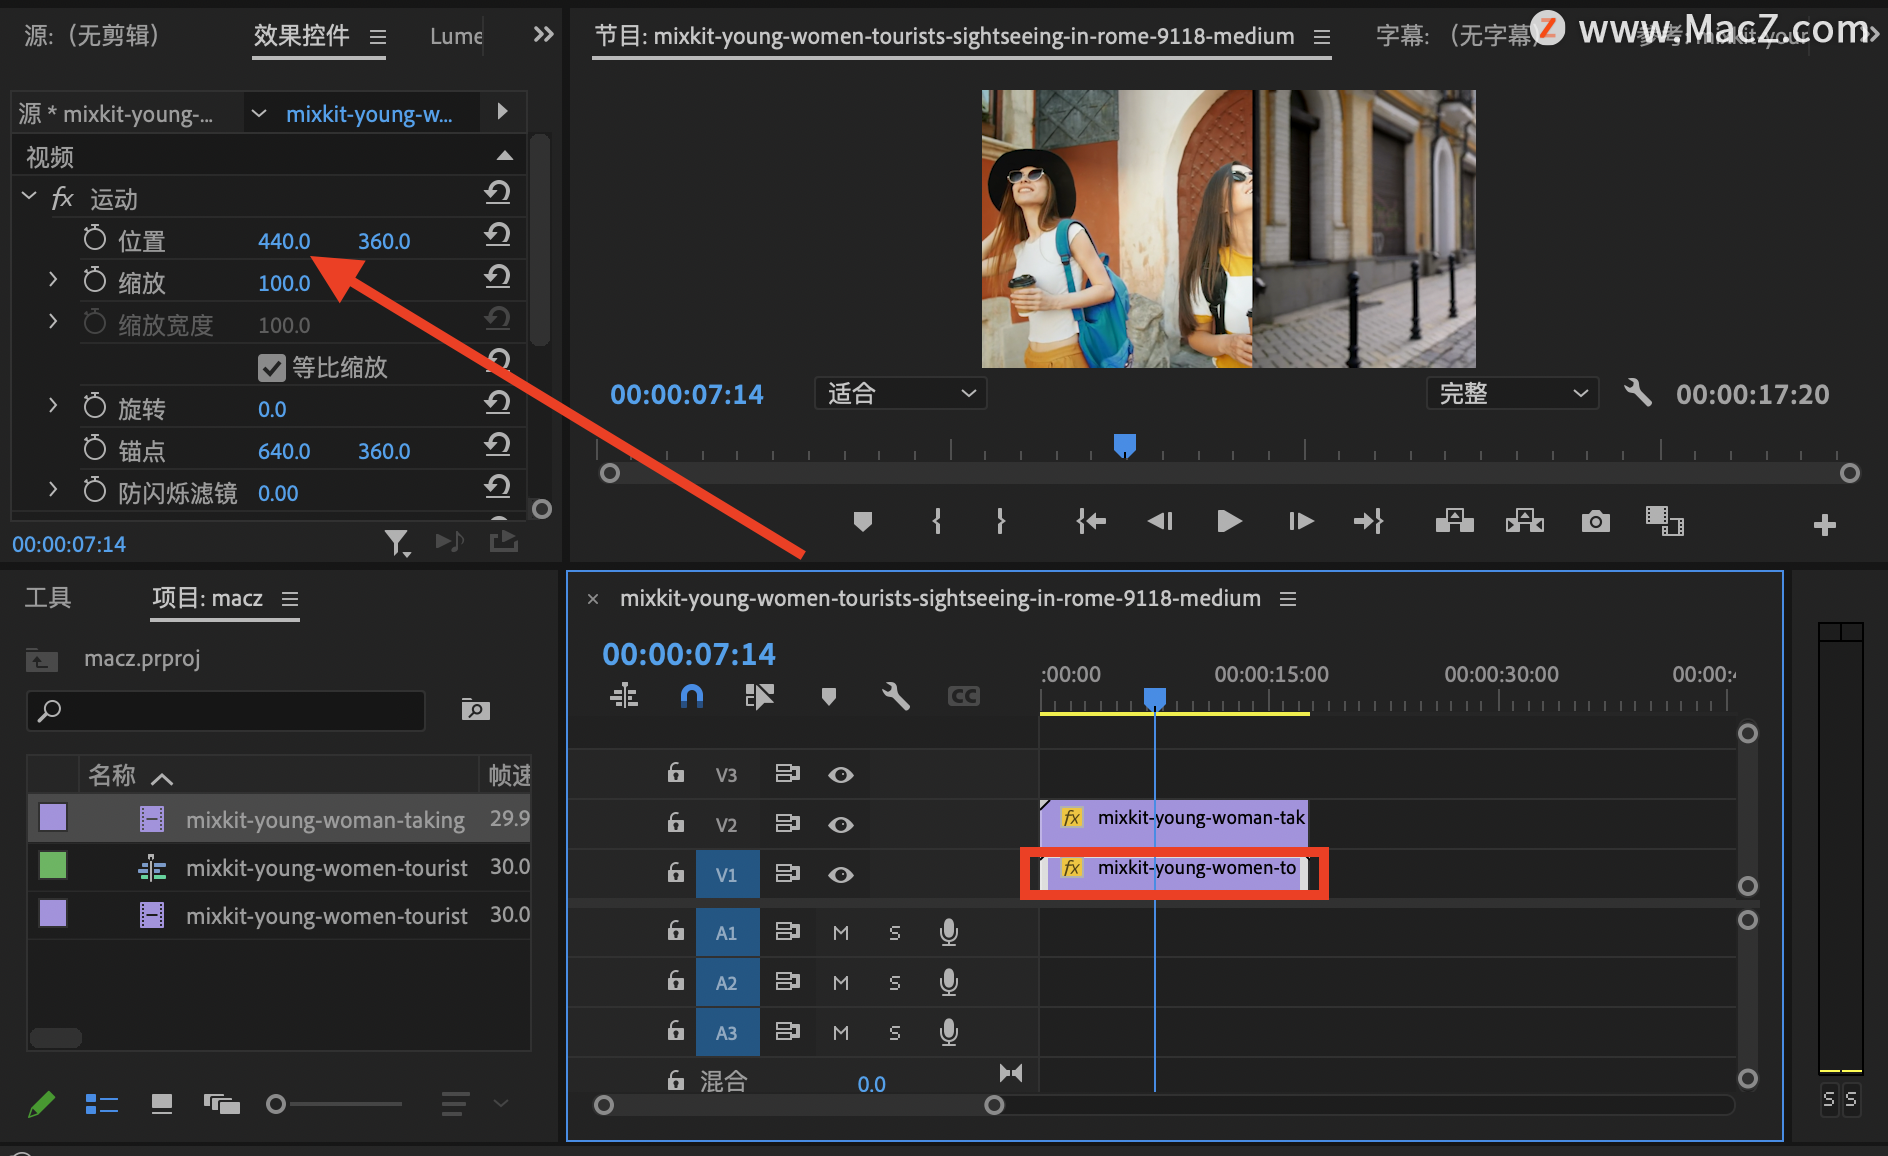Add marker in timeline toolbar
1888x1156 pixels.
828,696
